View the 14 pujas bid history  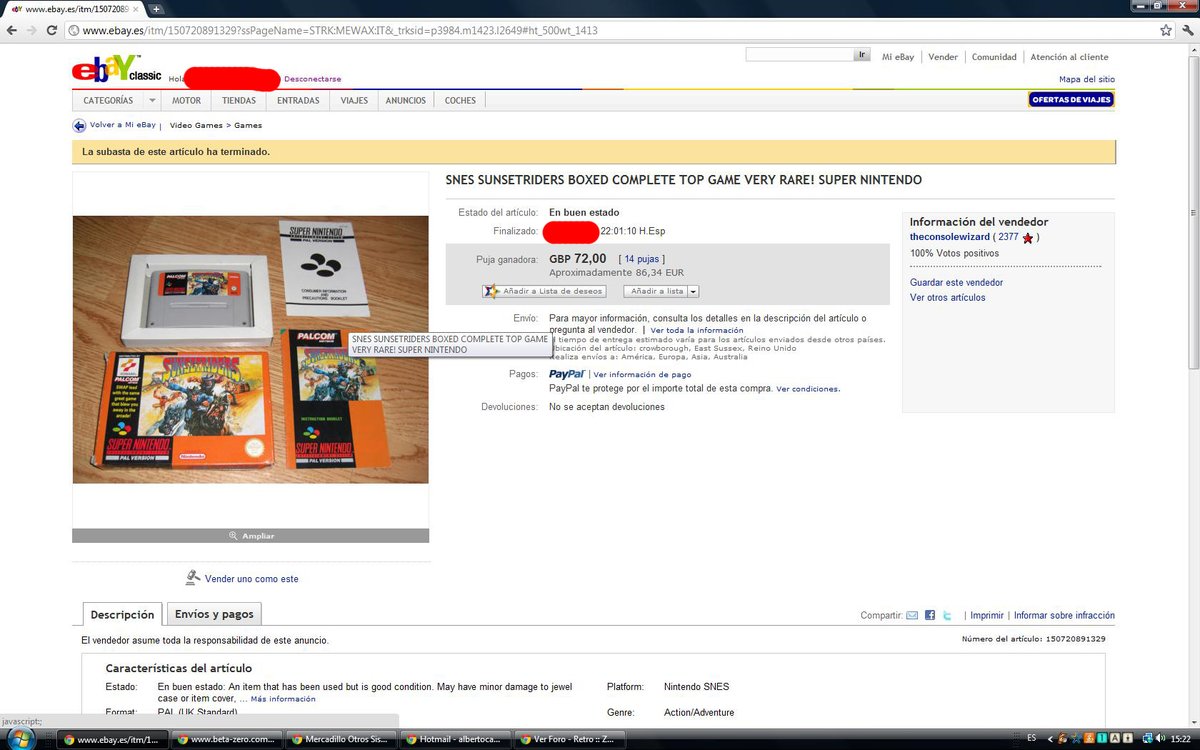[644, 259]
